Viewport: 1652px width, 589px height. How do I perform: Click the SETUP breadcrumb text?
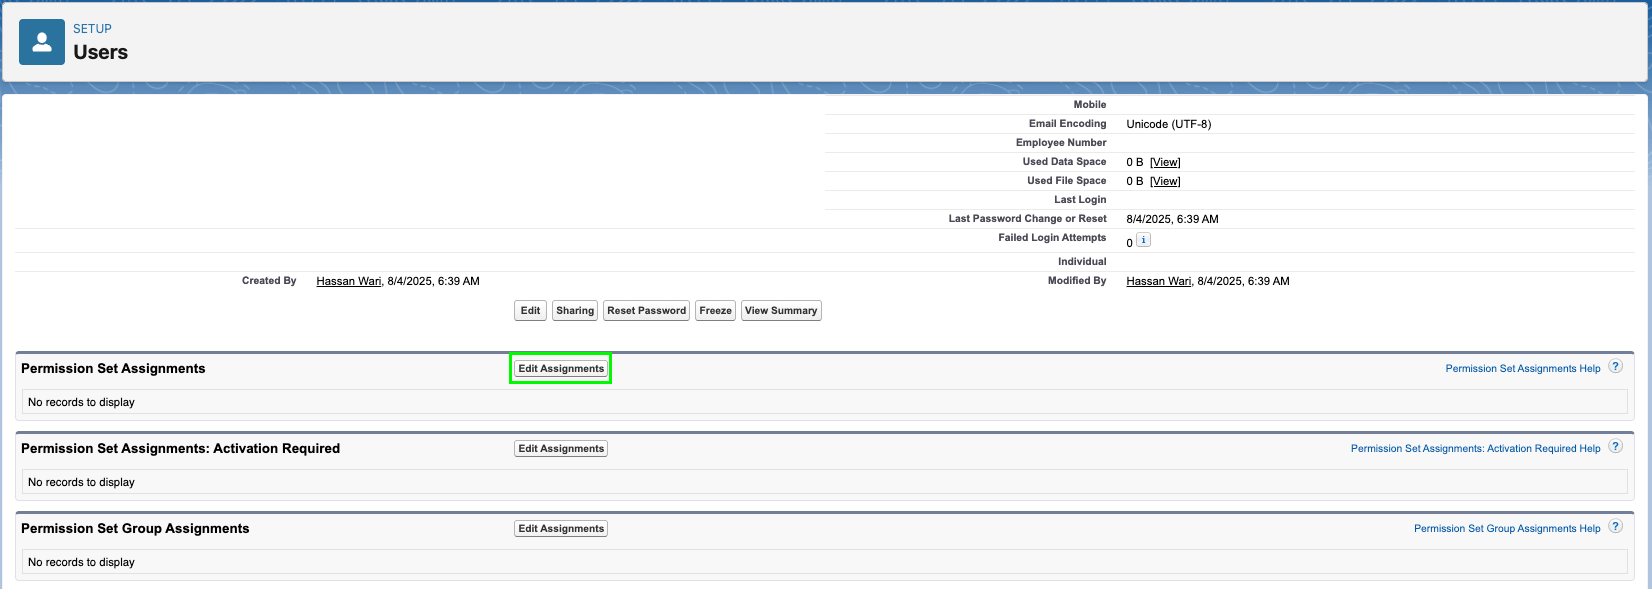(x=92, y=29)
